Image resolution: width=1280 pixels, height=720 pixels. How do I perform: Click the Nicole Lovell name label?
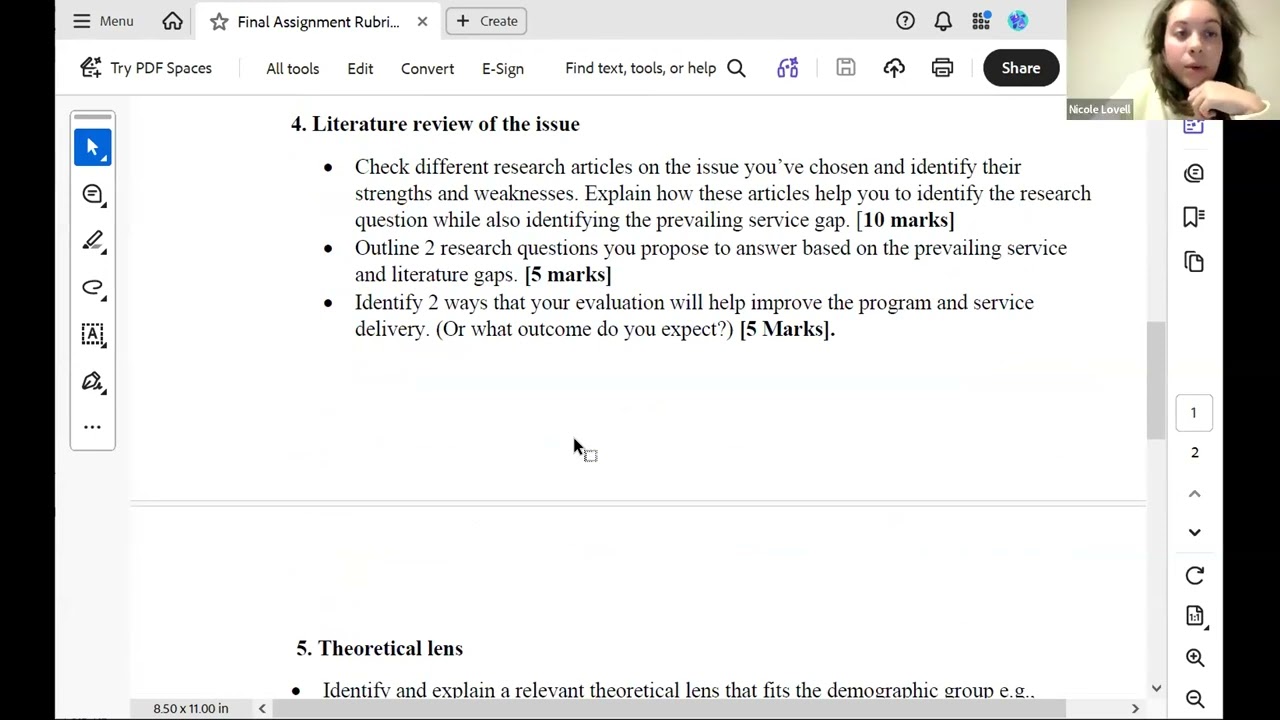click(1099, 110)
